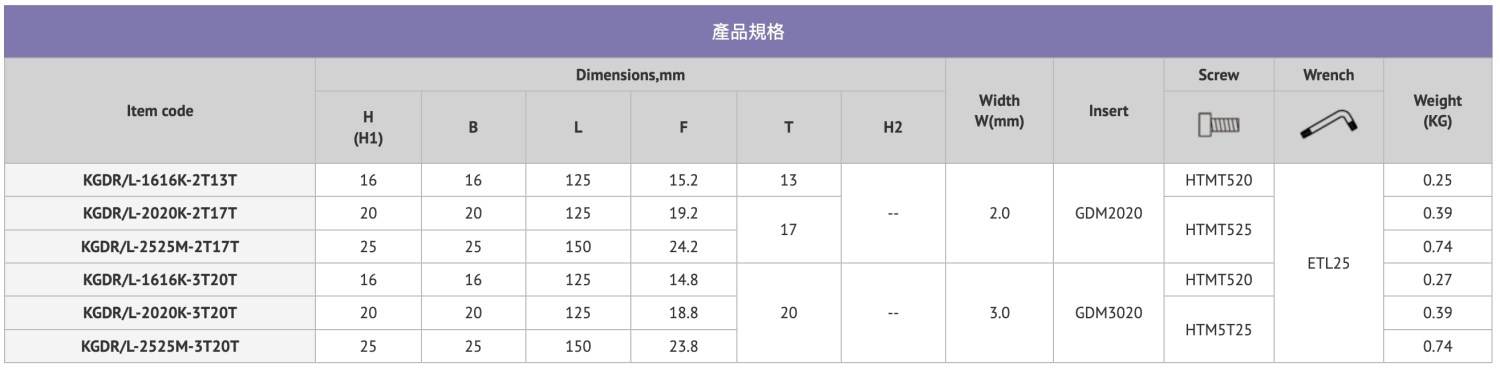This screenshot has width=1500, height=370.
Task: Click the Item code column header
Action: click(x=160, y=111)
